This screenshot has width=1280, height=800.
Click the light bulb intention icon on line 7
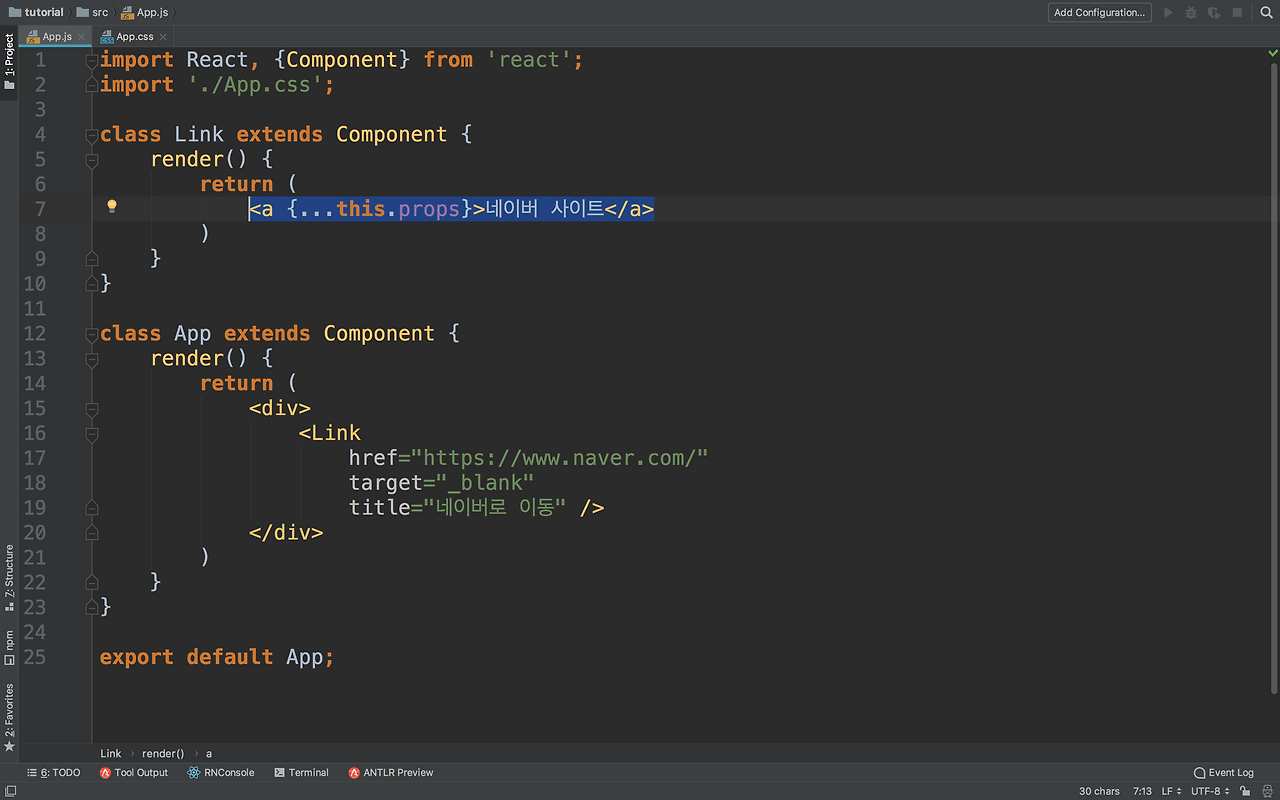(112, 207)
